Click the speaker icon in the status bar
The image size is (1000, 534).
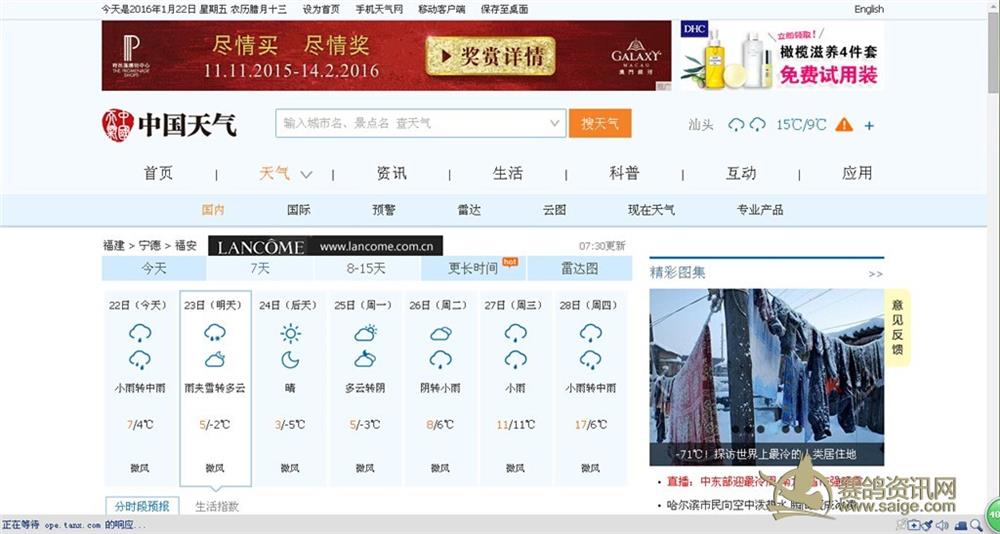943,525
